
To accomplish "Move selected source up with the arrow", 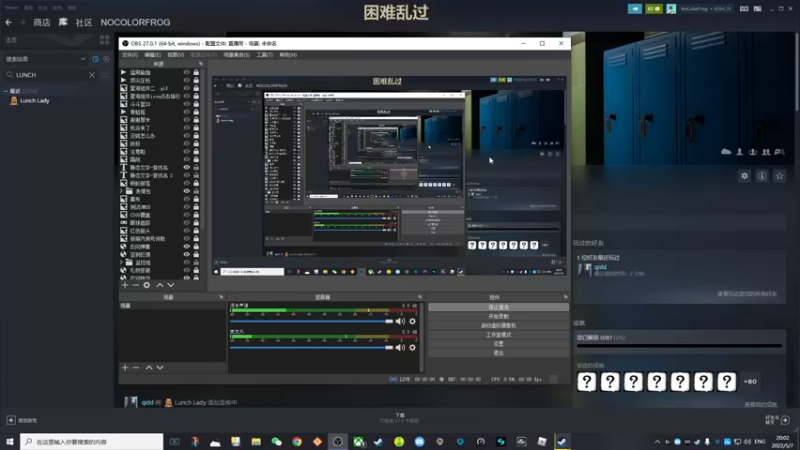I will click(x=160, y=285).
